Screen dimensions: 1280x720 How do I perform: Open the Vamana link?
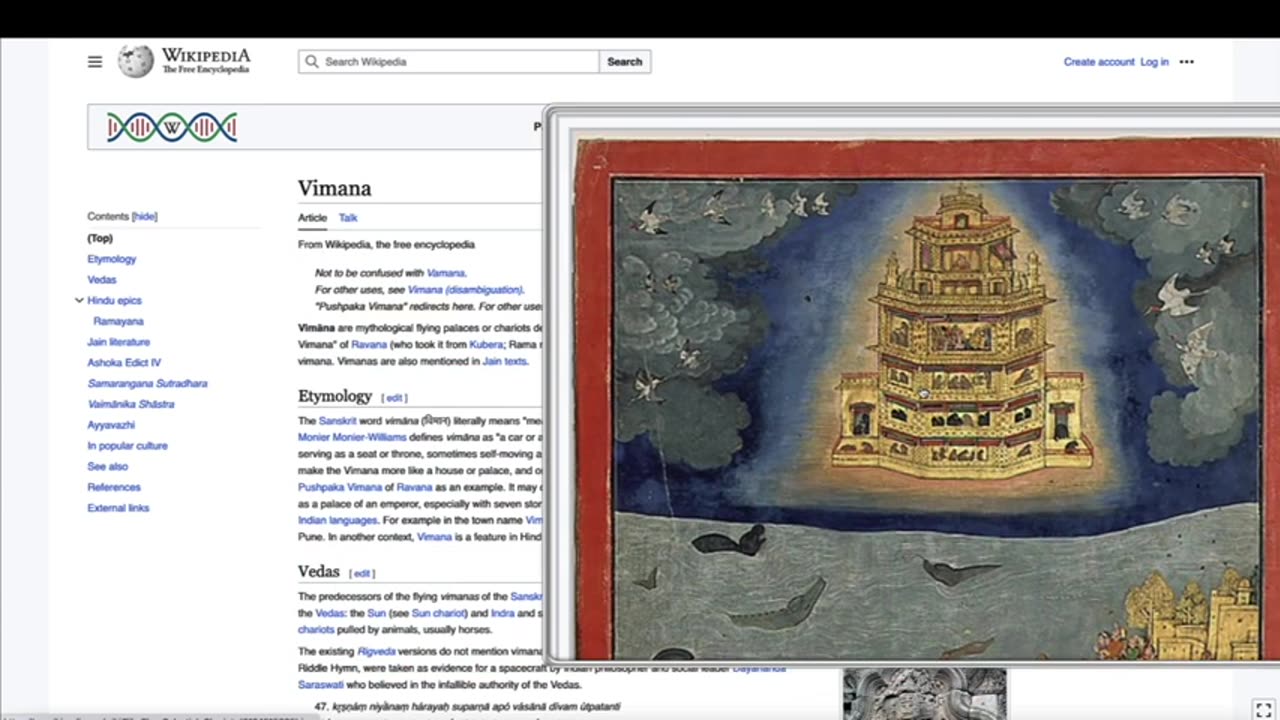445,273
